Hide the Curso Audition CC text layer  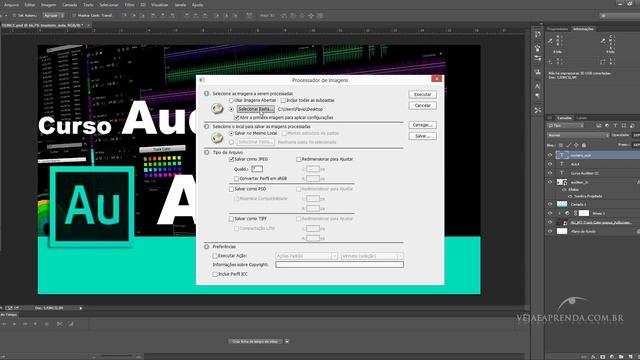click(550, 173)
